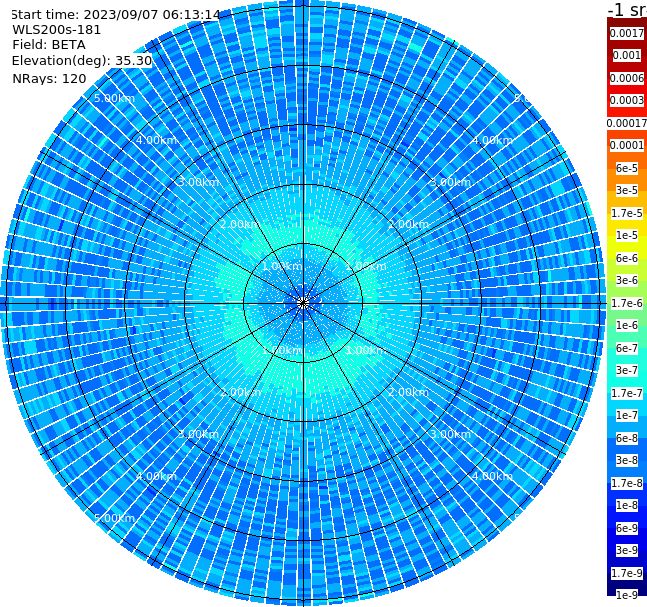The image size is (647, 607).
Task: Click the 4.00km range label in lower-left quadrant
Action: coord(156,476)
